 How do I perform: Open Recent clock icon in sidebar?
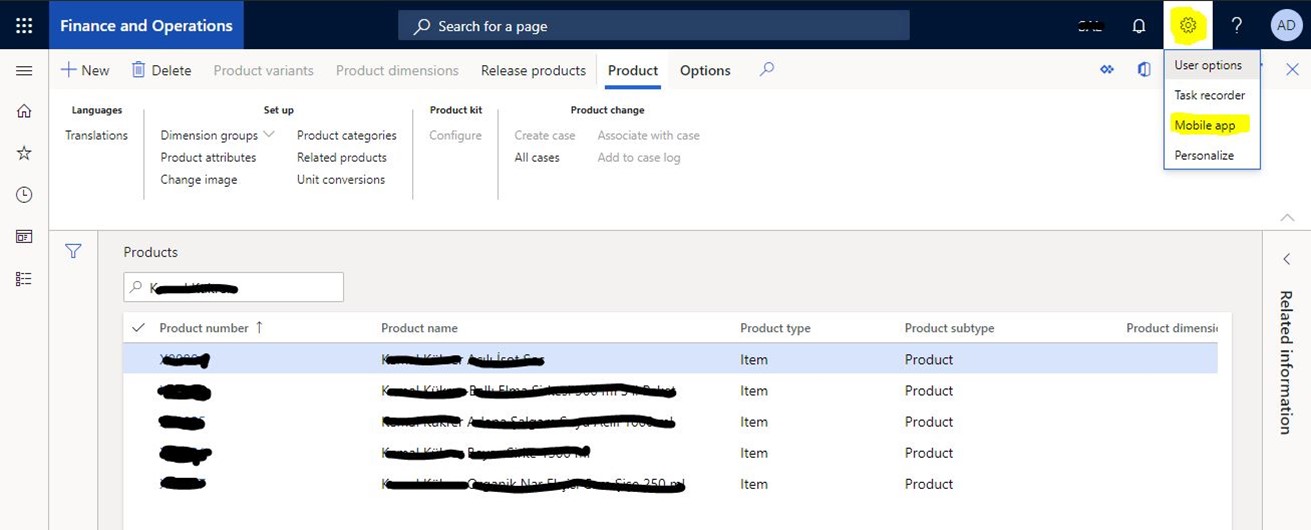[x=24, y=195]
